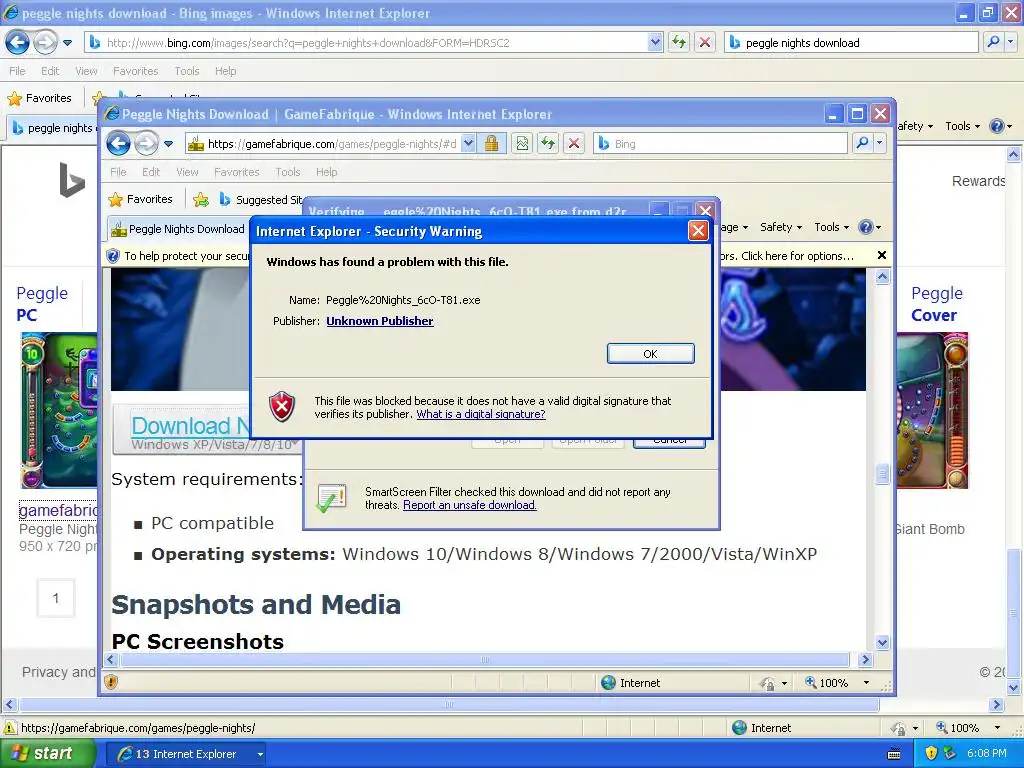Close the Security Warning dialog with X

point(698,231)
